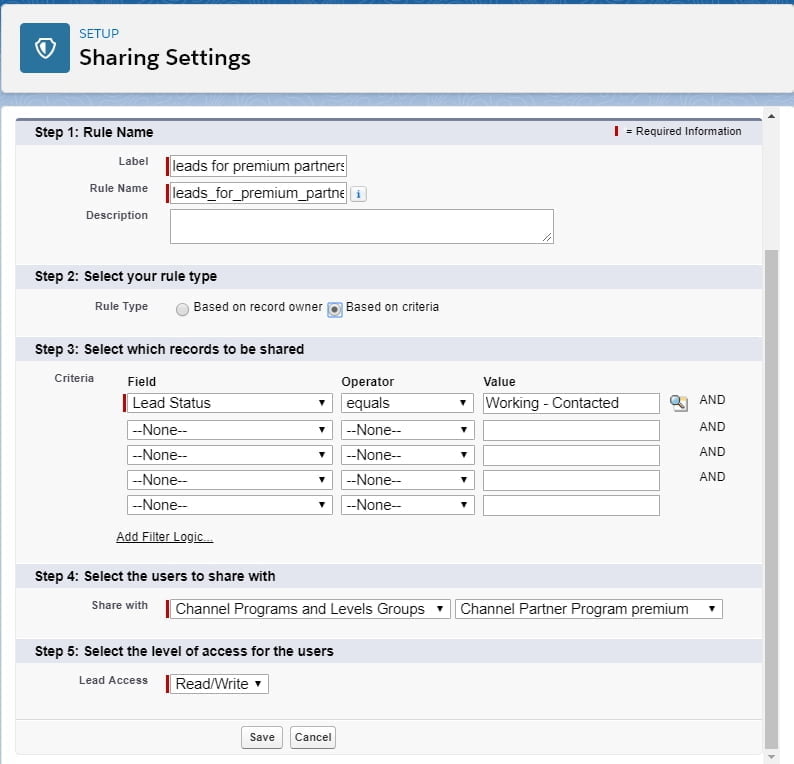Click the SETUP breadcrumb text
Screen dimensions: 794x764
click(x=99, y=33)
